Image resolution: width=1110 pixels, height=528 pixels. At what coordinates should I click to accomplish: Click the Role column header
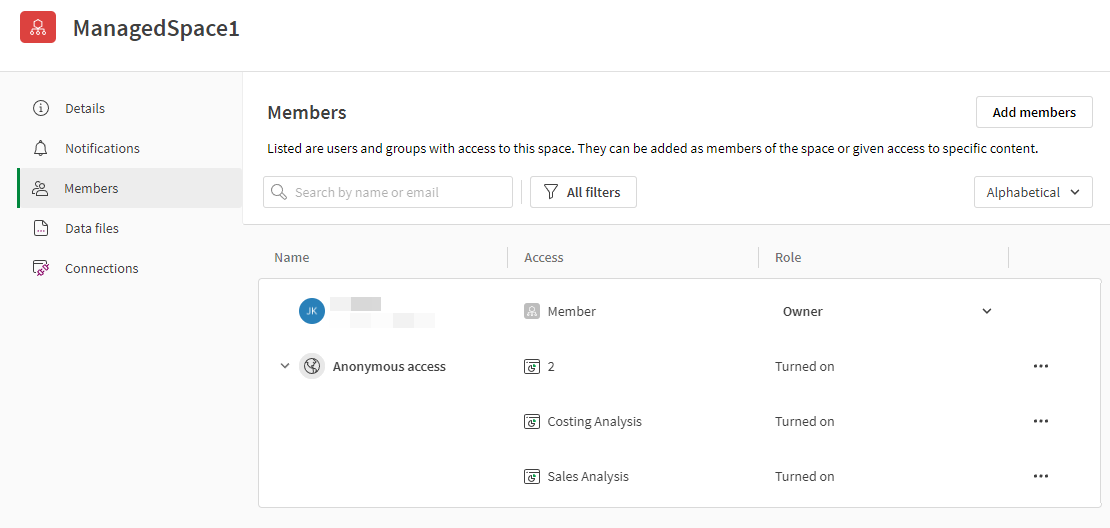click(788, 258)
